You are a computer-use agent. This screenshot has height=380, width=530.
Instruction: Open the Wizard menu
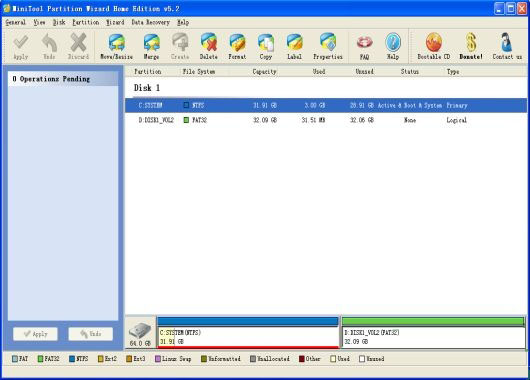(115, 22)
